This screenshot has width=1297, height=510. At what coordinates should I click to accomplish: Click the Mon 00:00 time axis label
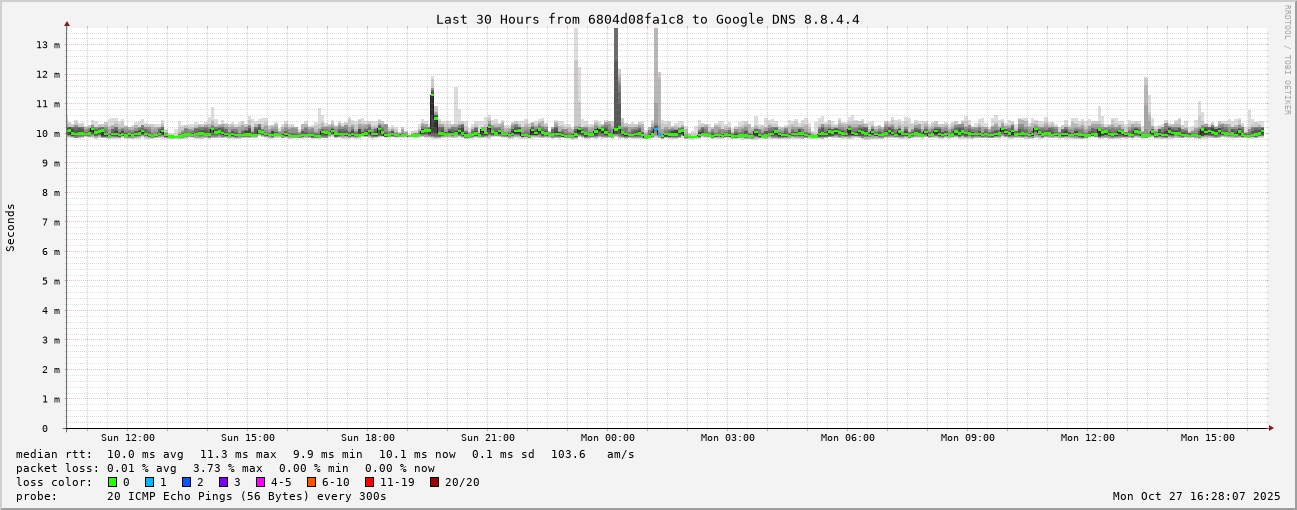pyautogui.click(x=607, y=438)
